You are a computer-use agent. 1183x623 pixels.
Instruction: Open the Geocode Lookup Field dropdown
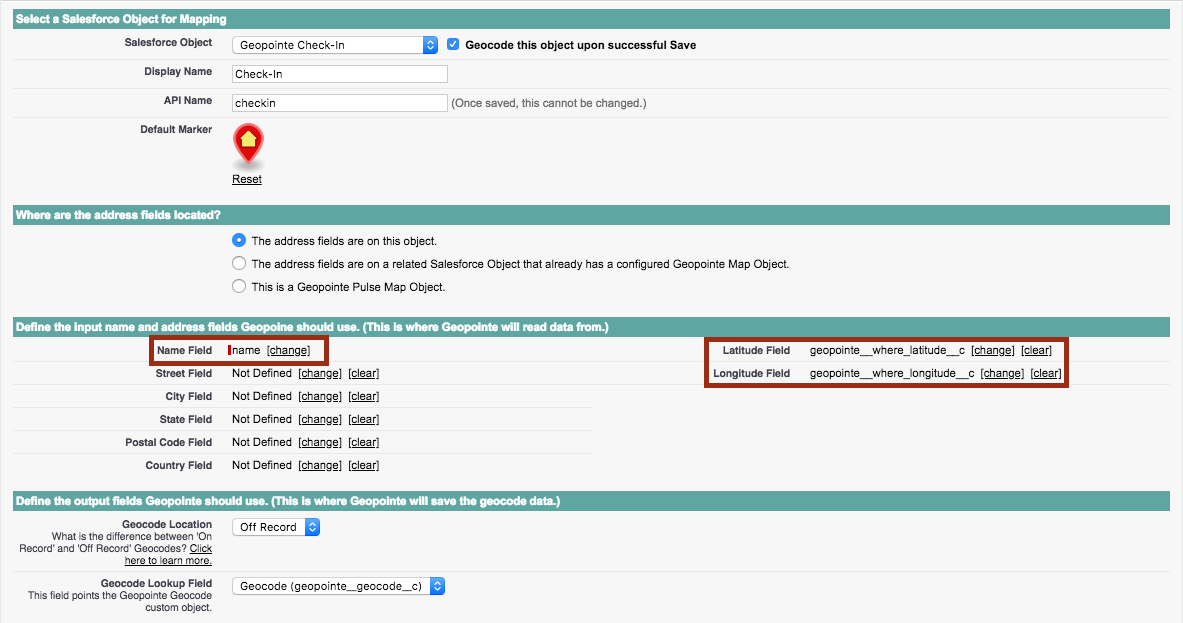339,586
